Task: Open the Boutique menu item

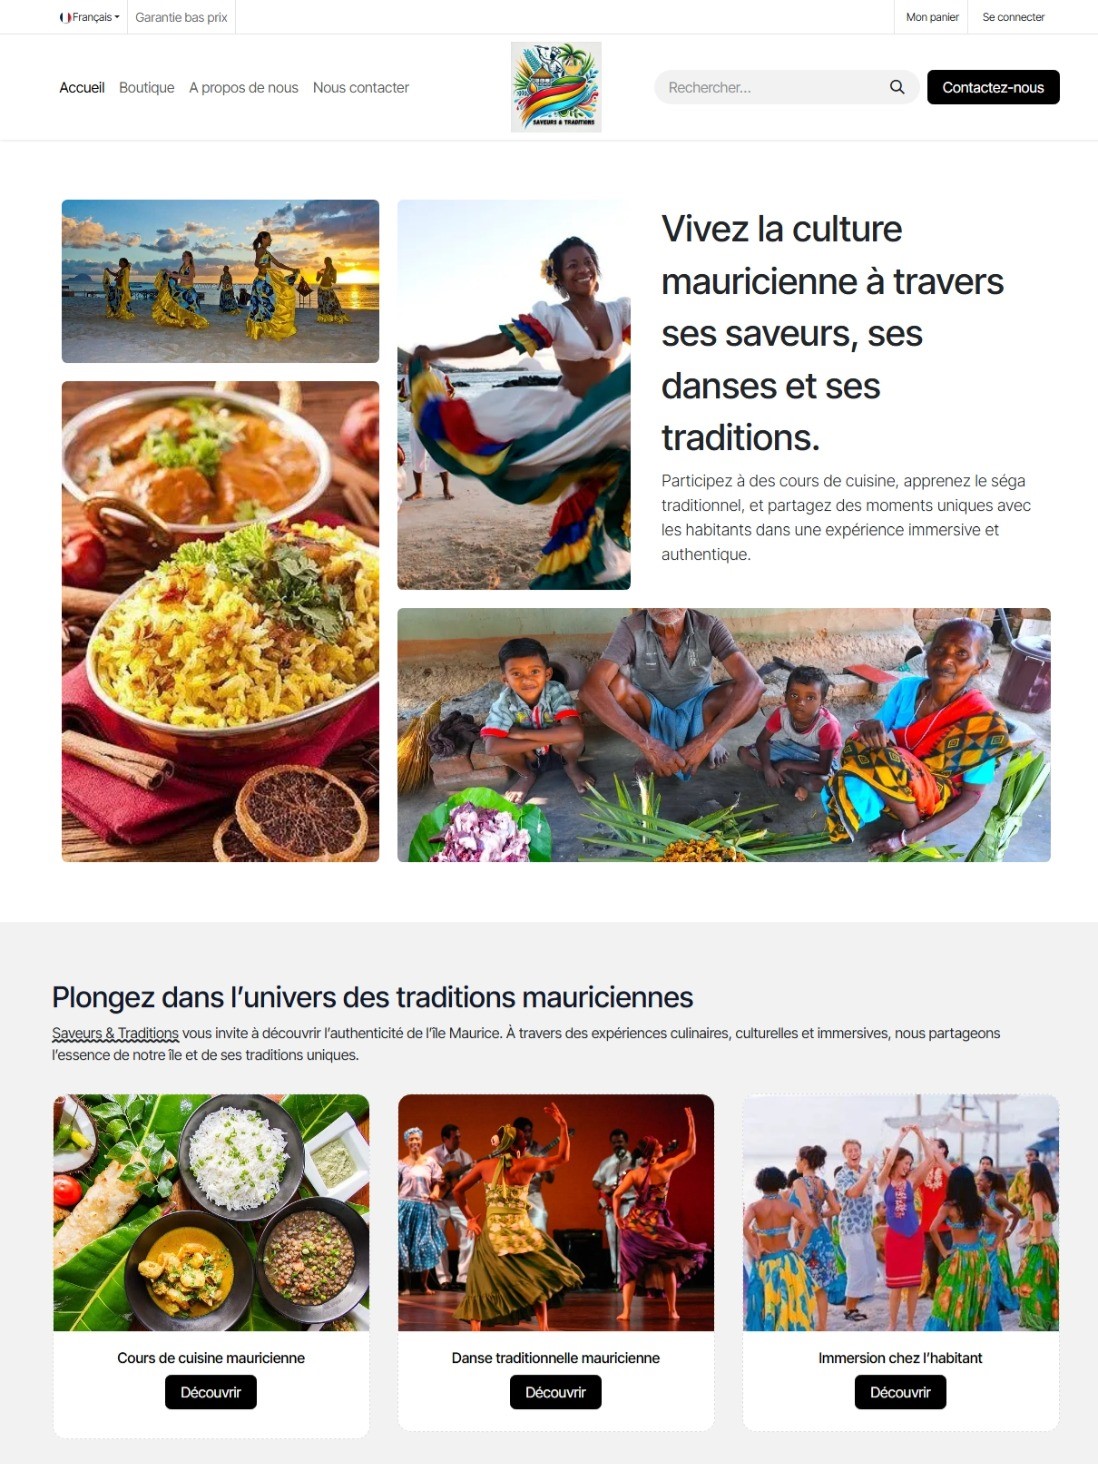Action: (x=146, y=87)
